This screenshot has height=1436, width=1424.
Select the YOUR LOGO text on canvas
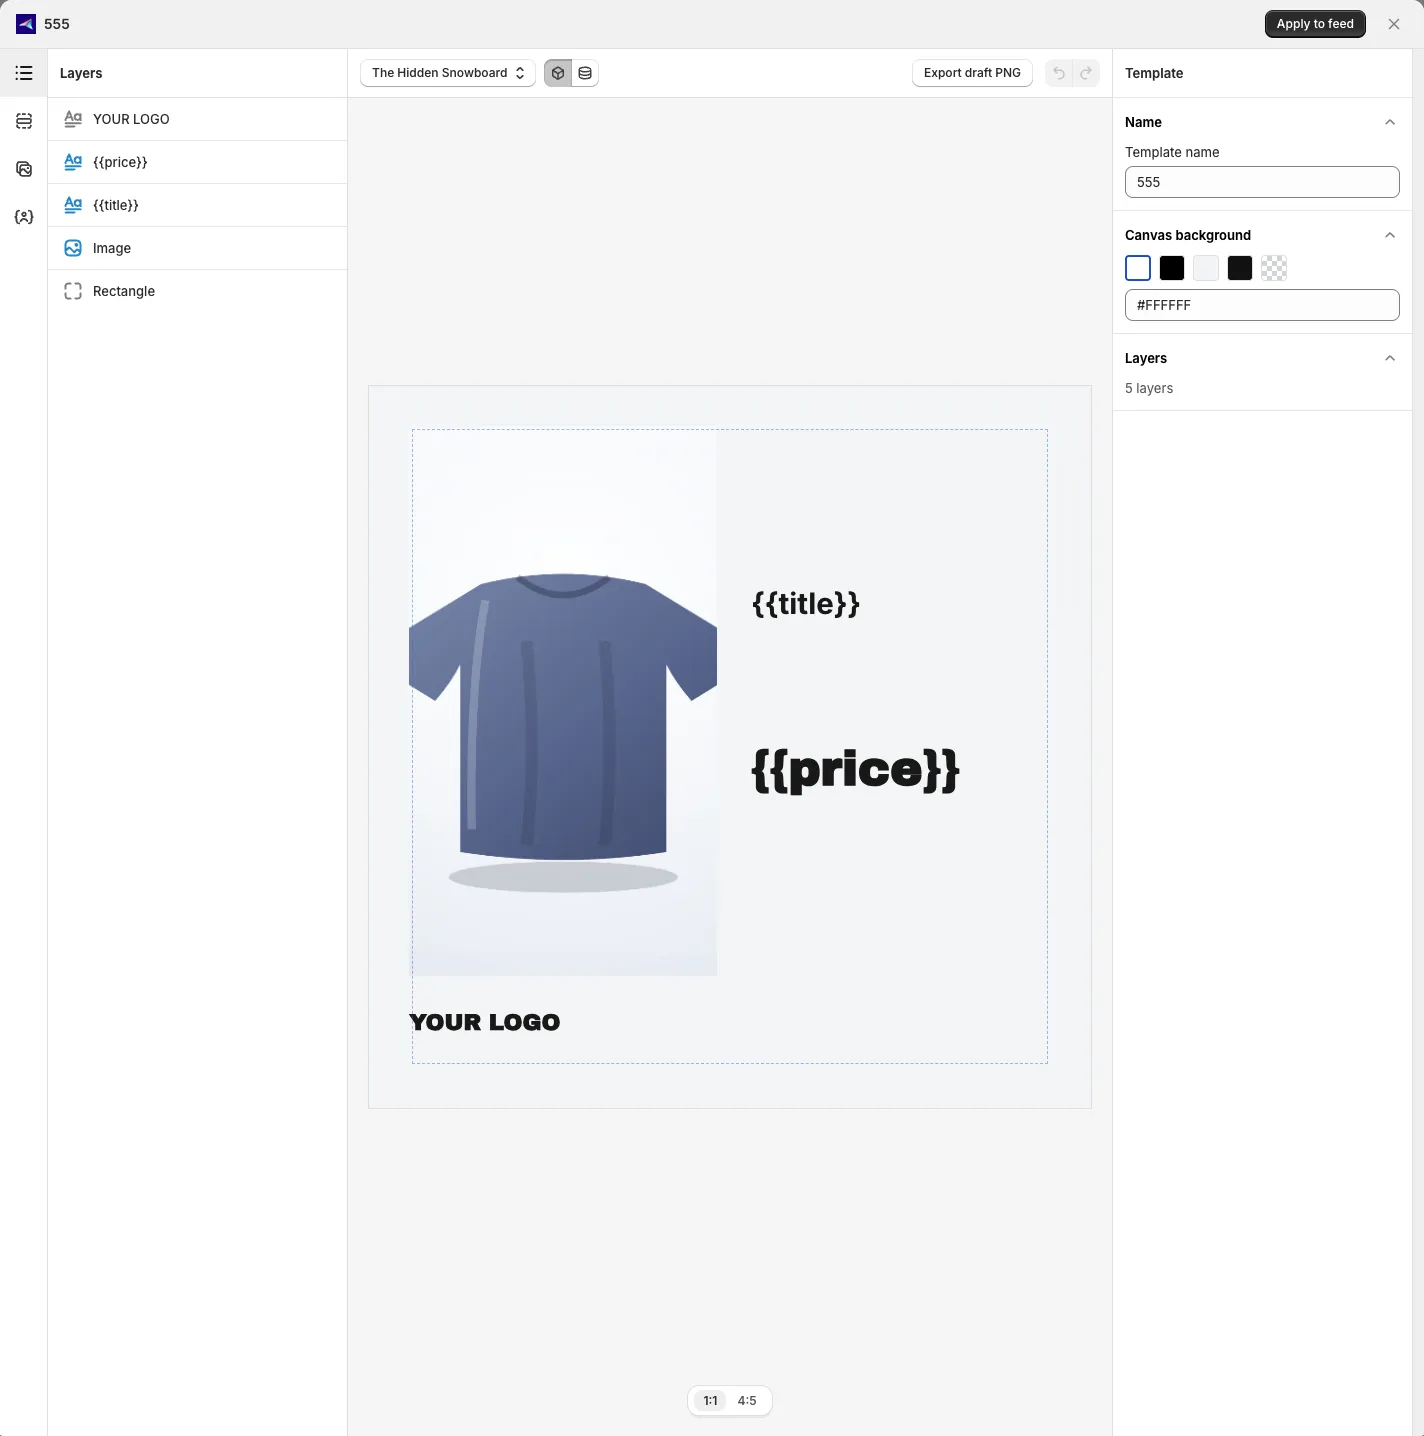(x=485, y=1022)
